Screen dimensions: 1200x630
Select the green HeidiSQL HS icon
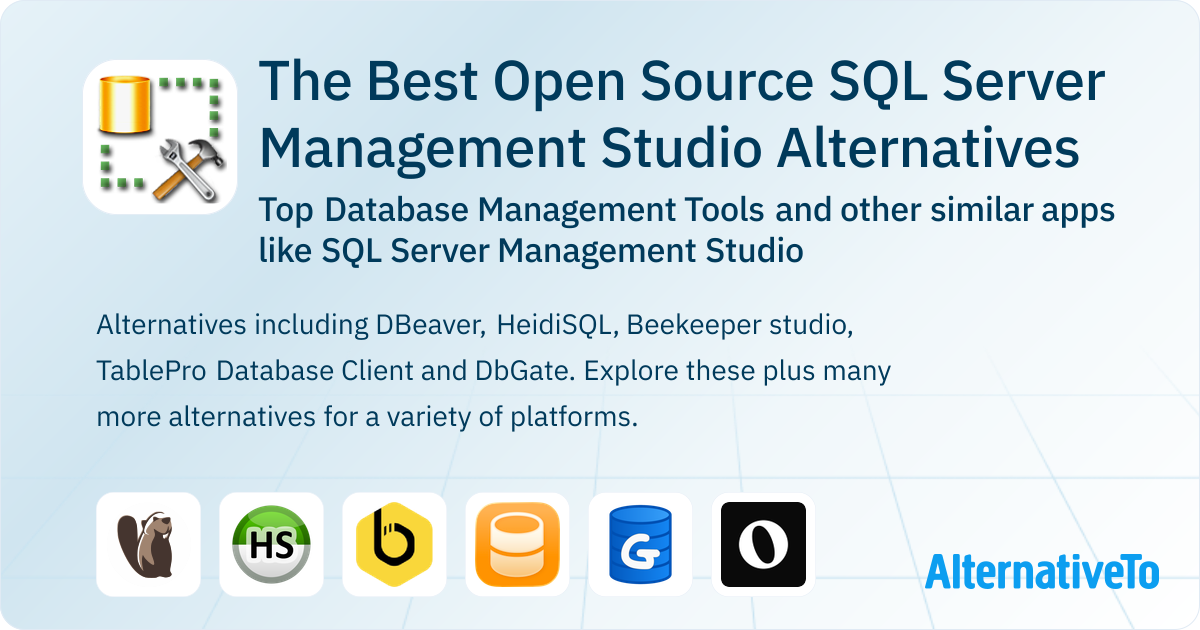point(271,544)
